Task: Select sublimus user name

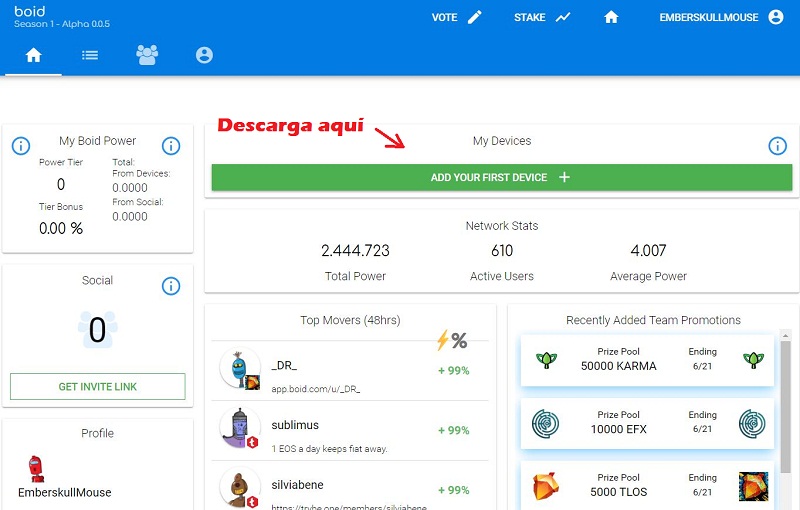Action: point(295,425)
